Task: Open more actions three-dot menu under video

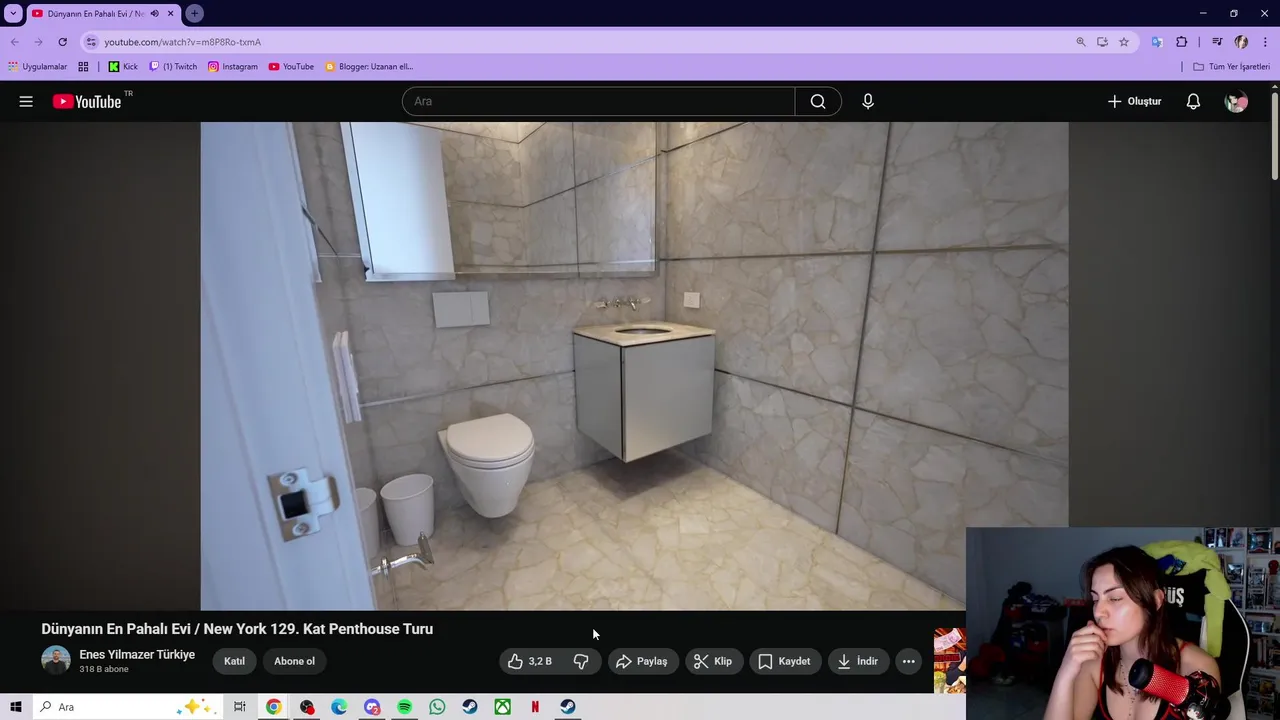Action: 908,661
